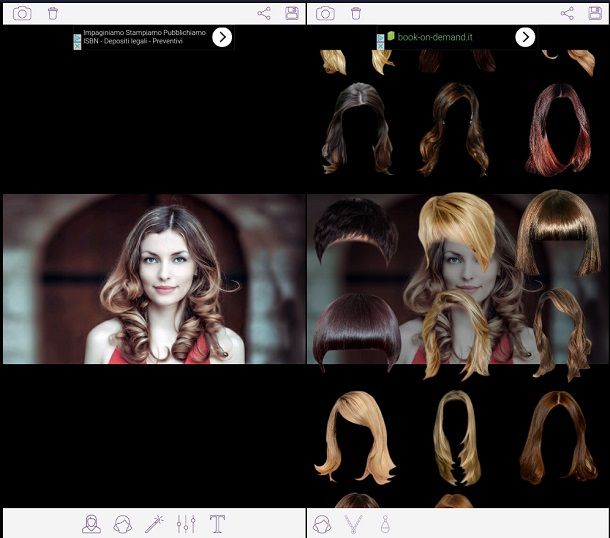Choose the dark brown wavy center-part hairstyle
Viewport: 610px width, 538px height.
[x=357, y=128]
